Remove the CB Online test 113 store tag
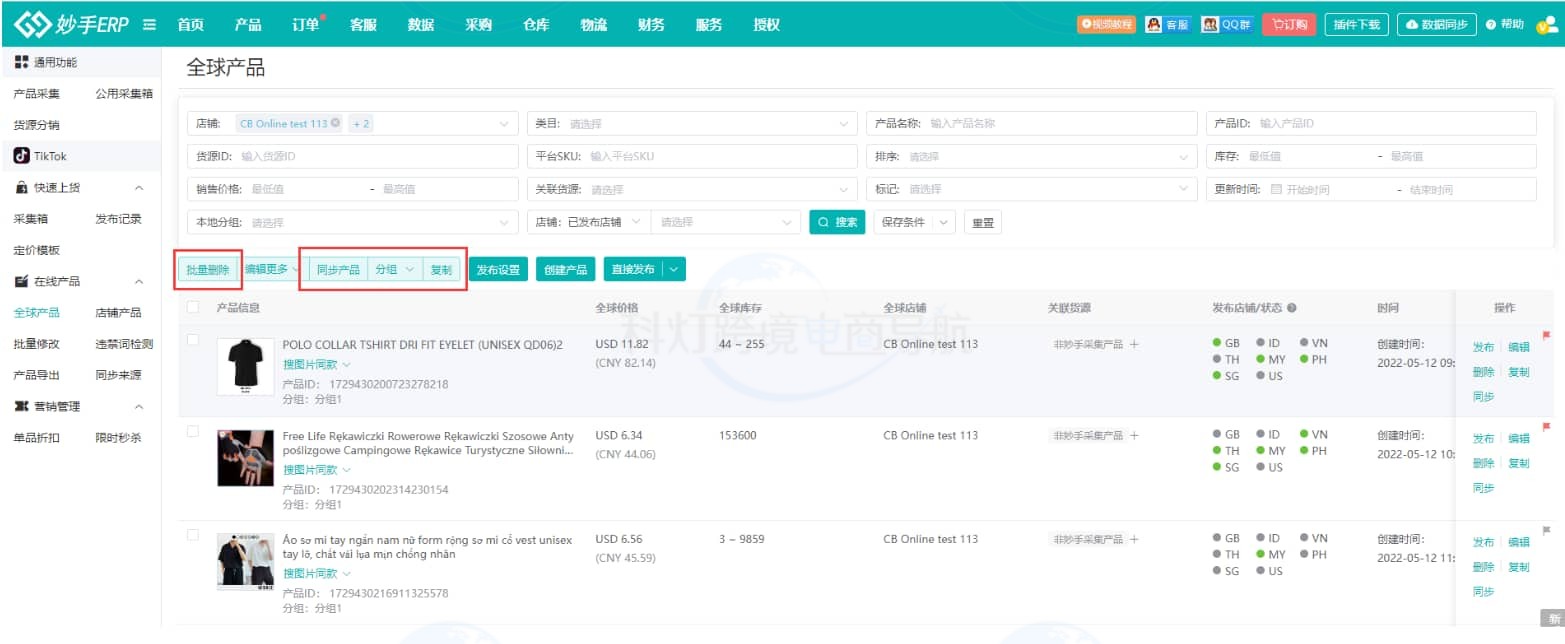The width and height of the screenshot is (1565, 644). tap(335, 123)
